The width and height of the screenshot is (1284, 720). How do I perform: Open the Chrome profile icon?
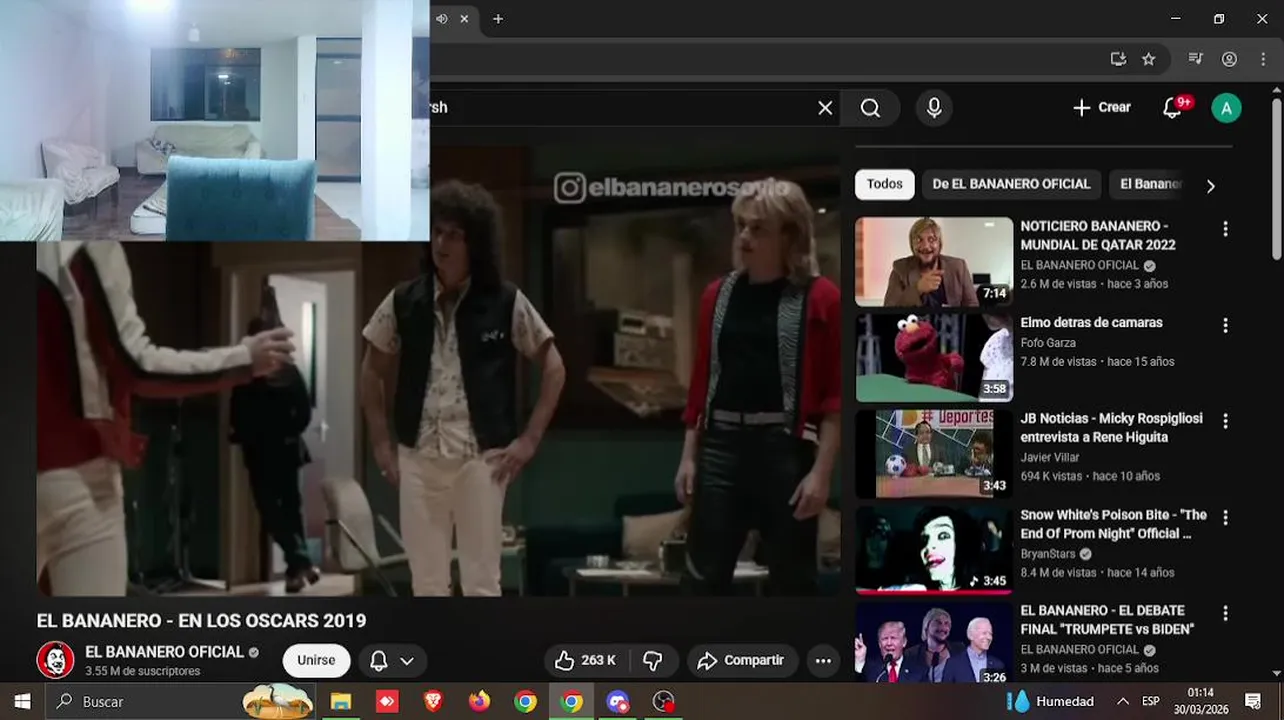pyautogui.click(x=1229, y=59)
